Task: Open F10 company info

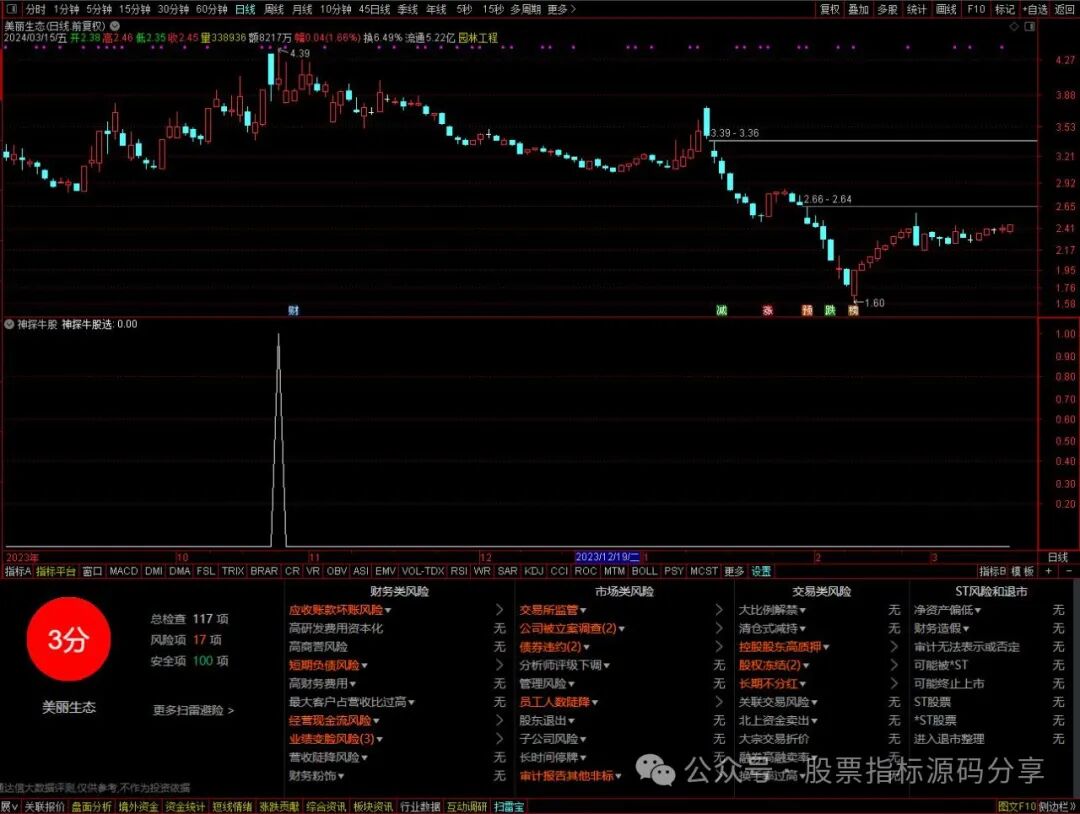Action: point(976,9)
